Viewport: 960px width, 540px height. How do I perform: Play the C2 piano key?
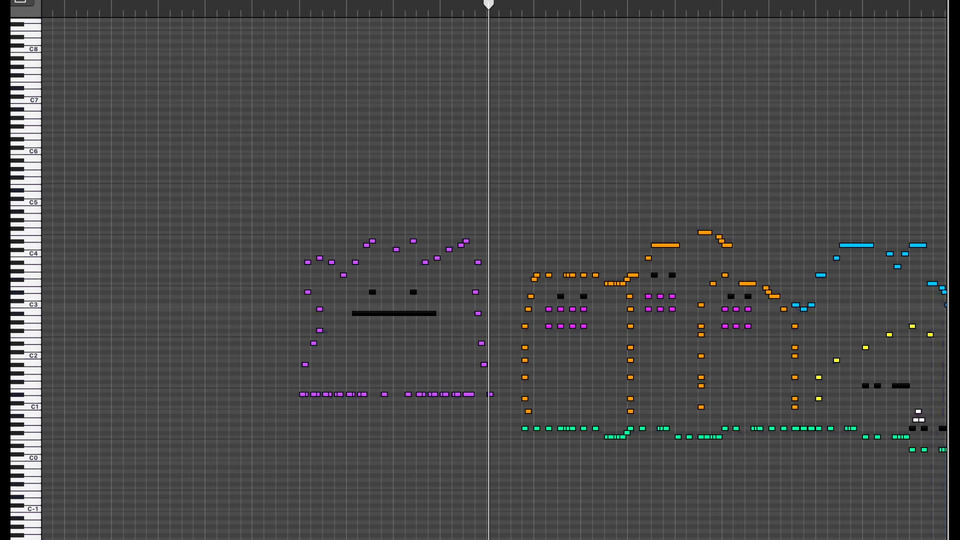pos(26,356)
